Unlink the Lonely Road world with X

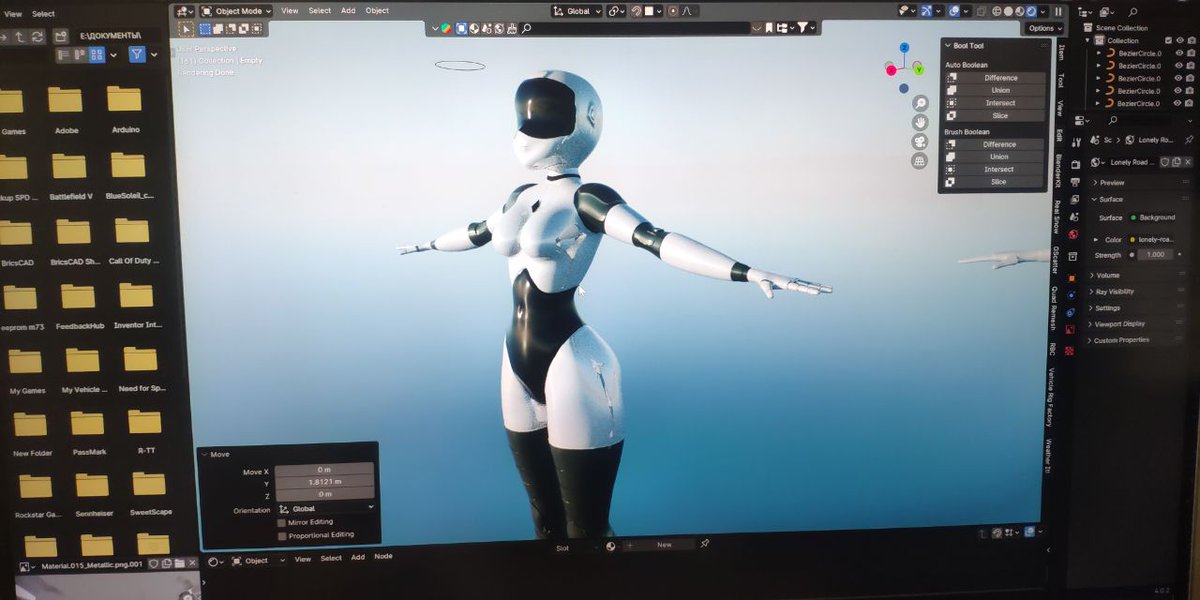1188,162
